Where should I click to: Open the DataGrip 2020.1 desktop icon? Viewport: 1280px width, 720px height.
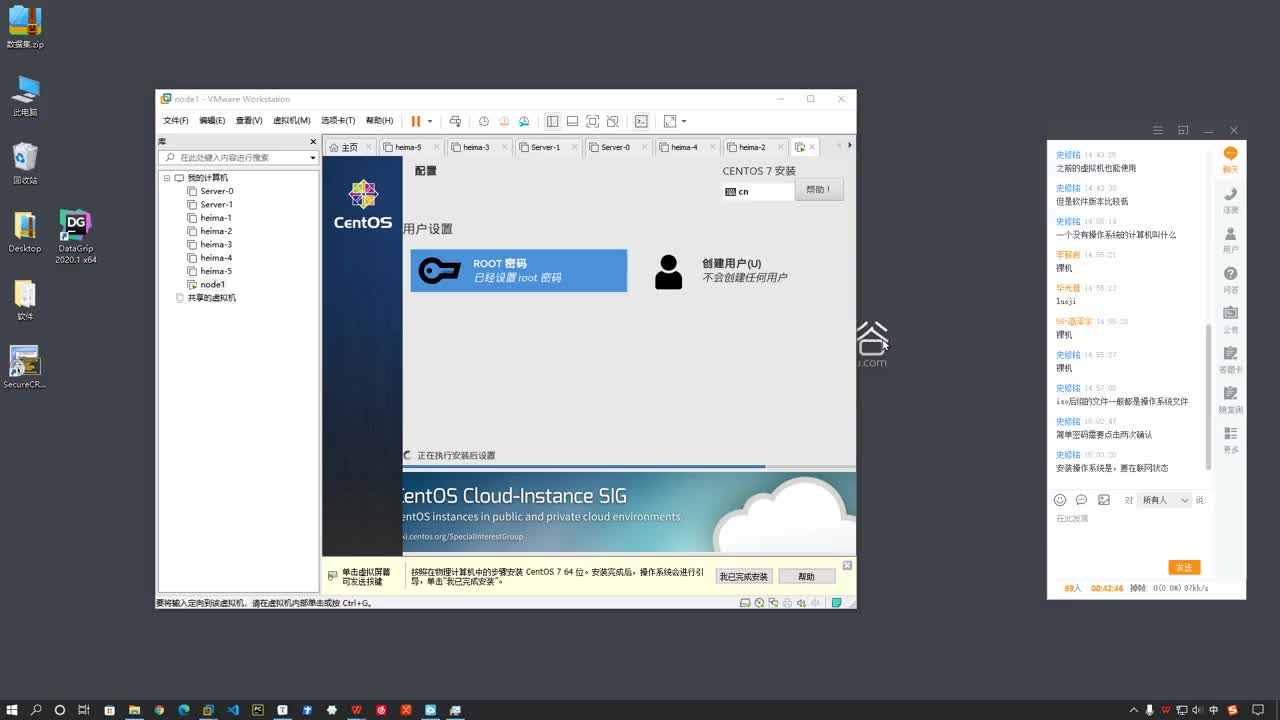75,237
